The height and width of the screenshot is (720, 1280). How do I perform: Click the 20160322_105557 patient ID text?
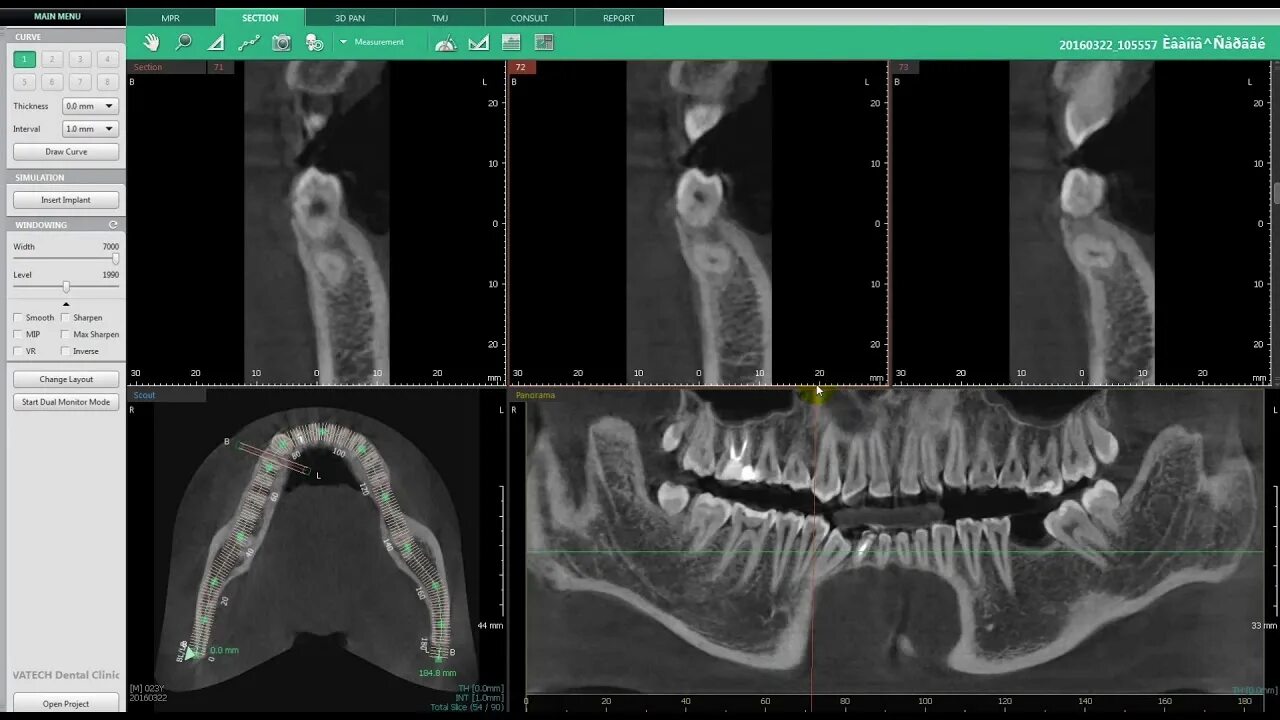tap(1108, 45)
